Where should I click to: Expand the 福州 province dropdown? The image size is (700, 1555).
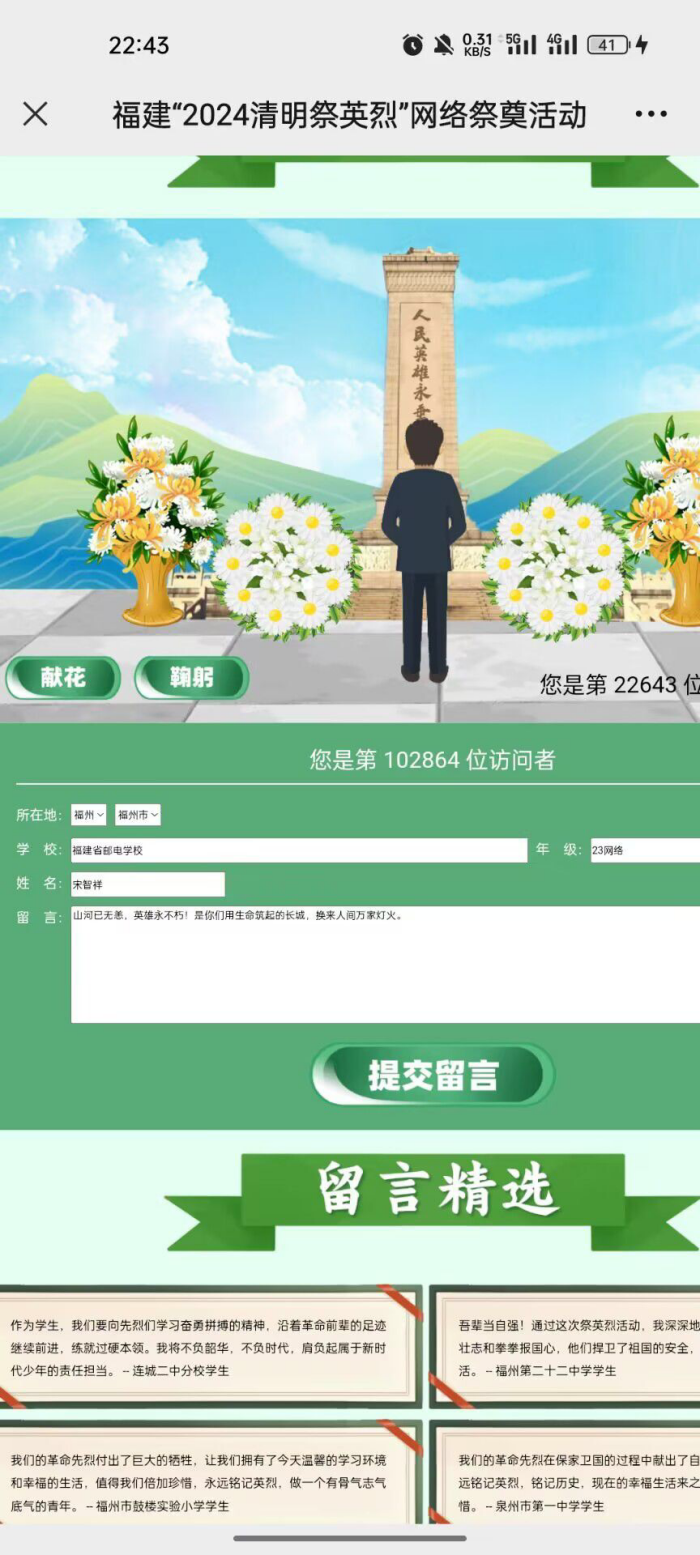tap(89, 815)
